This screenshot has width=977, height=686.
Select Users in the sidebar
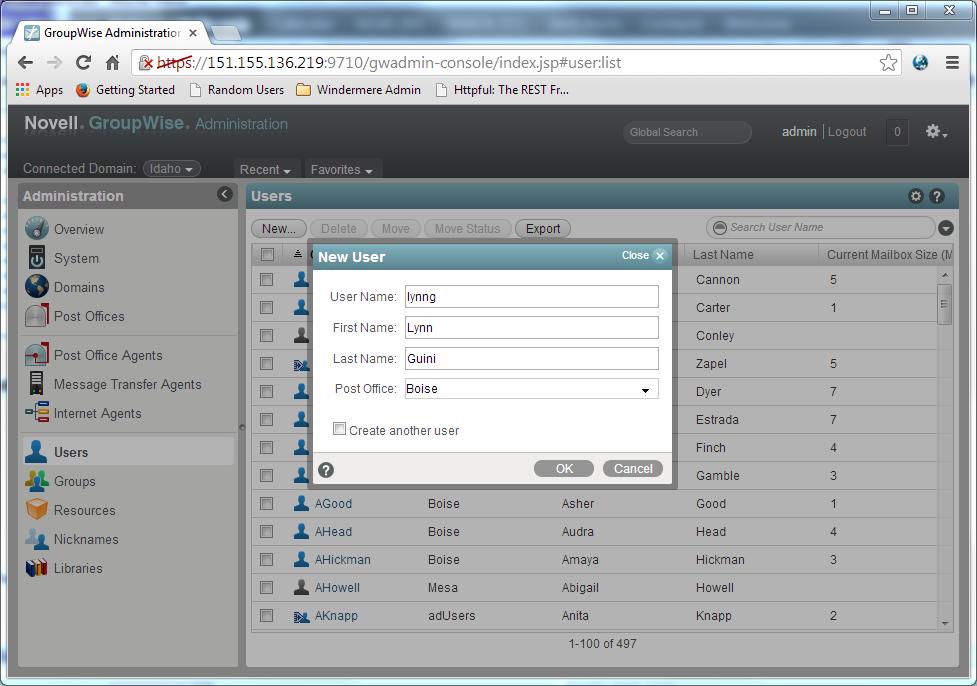click(128, 452)
